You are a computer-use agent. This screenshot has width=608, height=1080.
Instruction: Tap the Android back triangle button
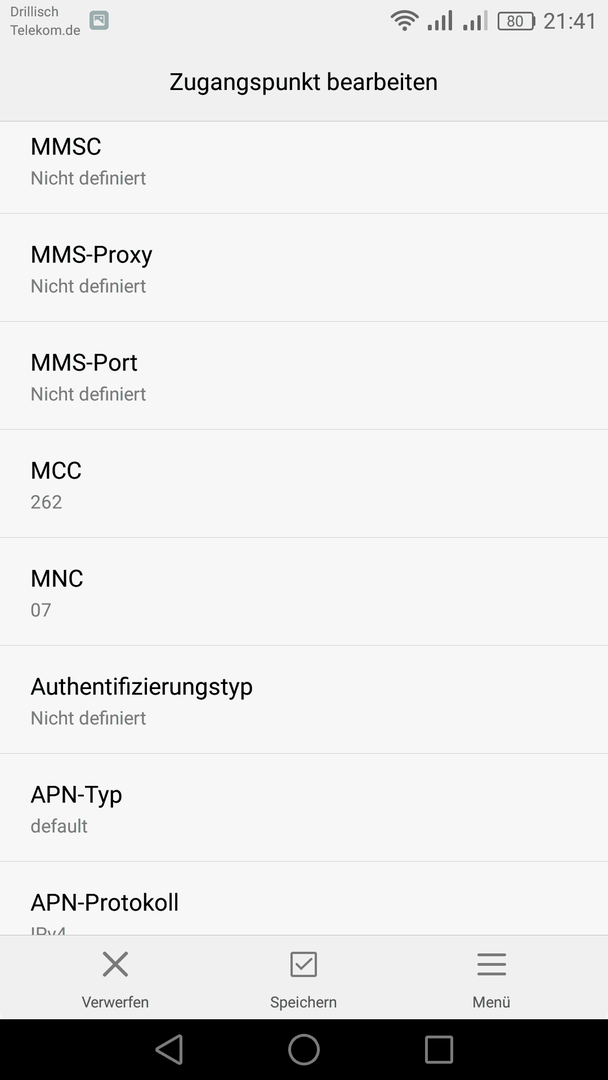click(x=169, y=1050)
